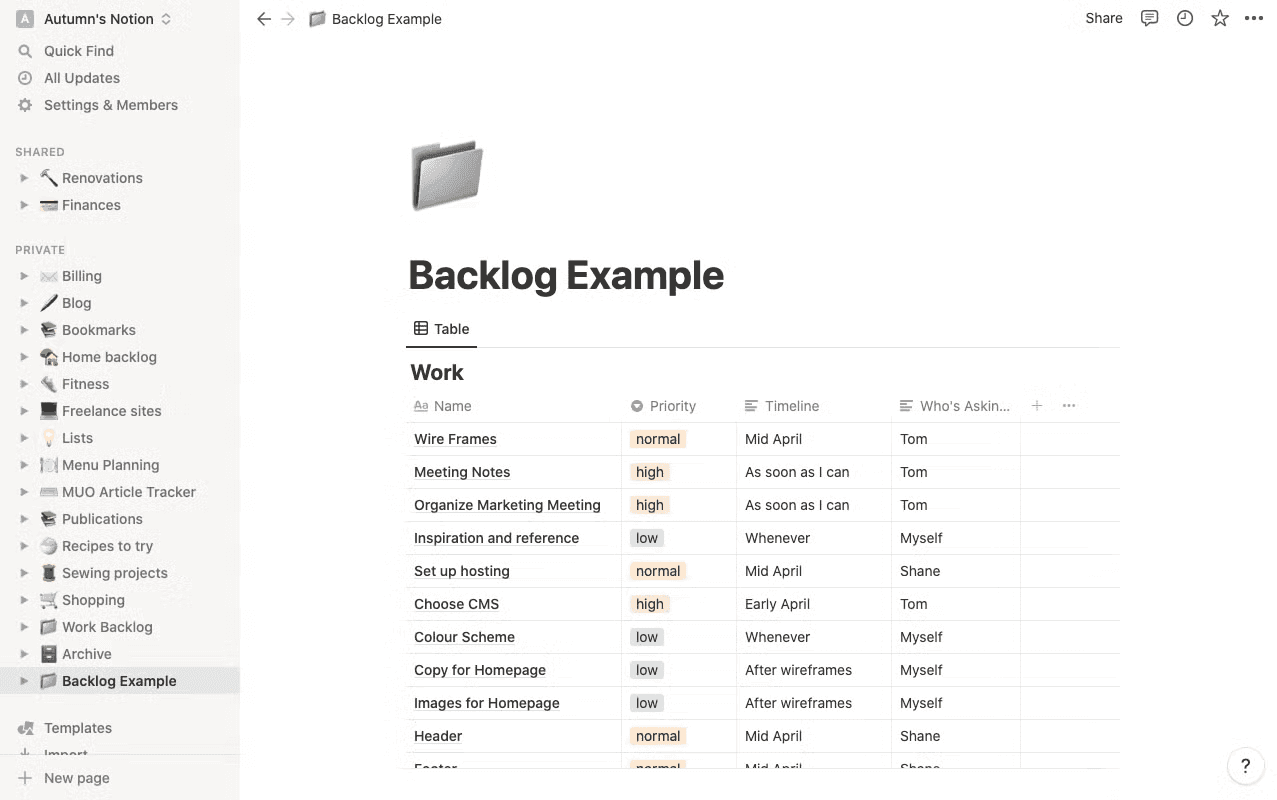The image size is (1277, 800).
Task: Open table column options with the small ellipsis
Action: (1069, 405)
